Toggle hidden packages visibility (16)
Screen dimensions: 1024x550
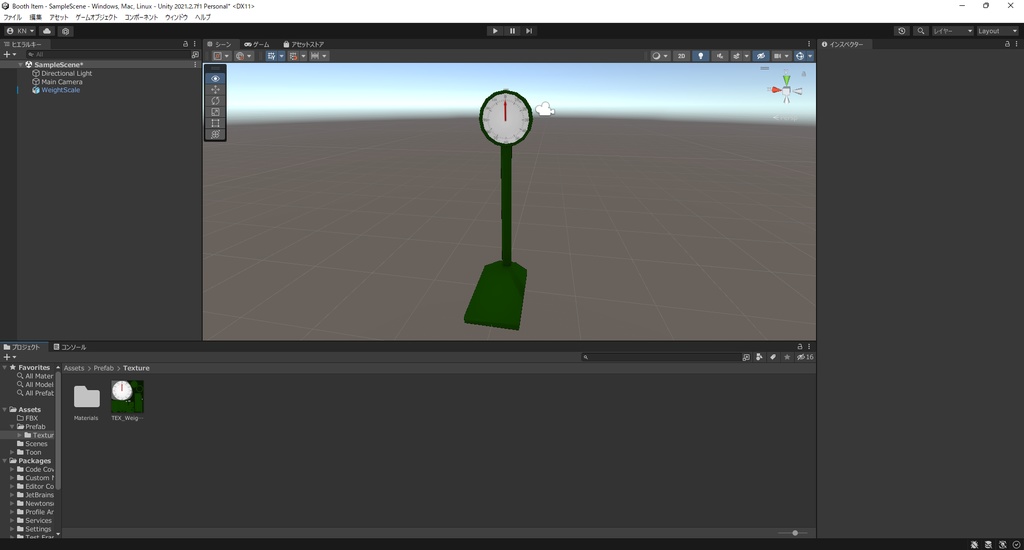coord(805,357)
